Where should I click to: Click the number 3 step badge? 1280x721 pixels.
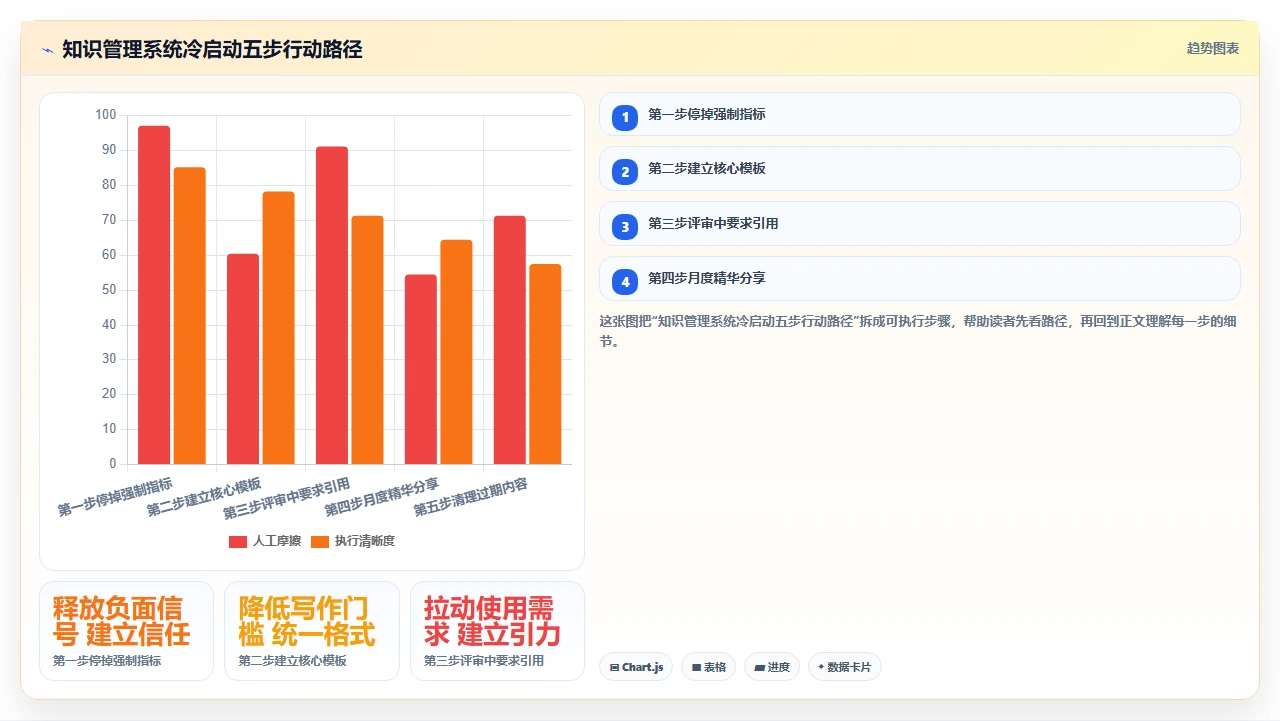click(x=625, y=227)
